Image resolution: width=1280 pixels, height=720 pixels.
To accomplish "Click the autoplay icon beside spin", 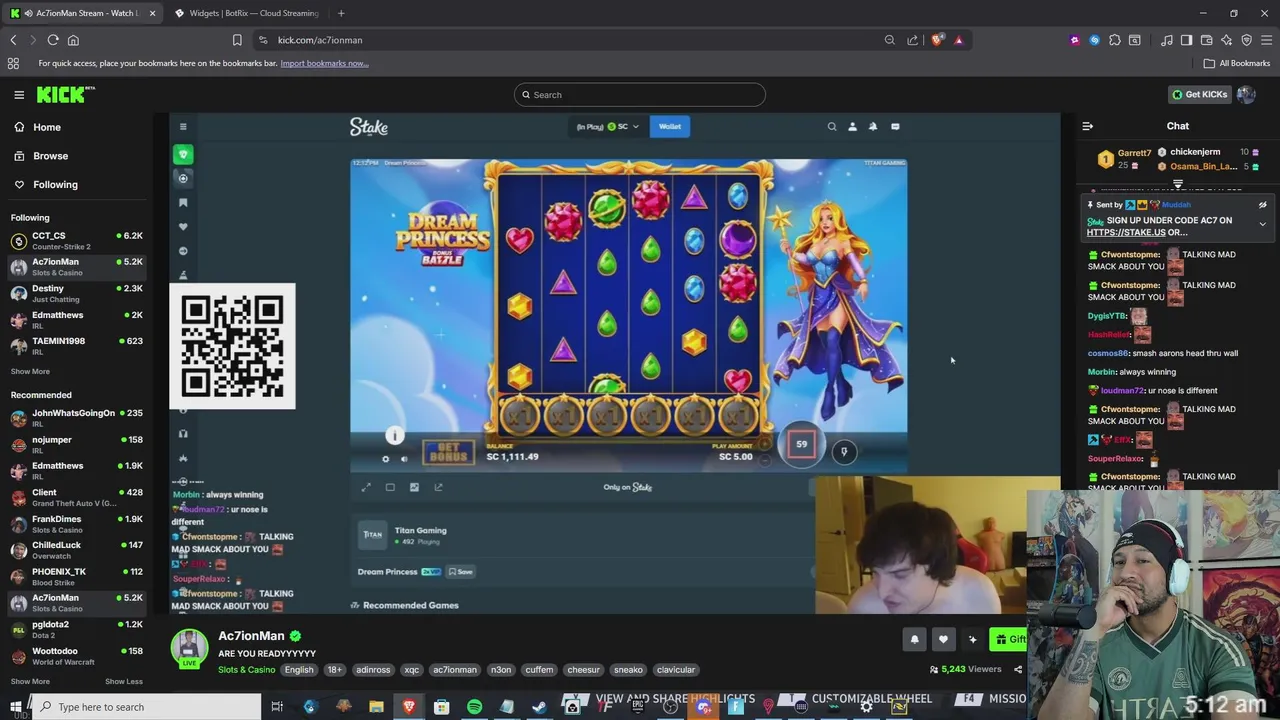I will pyautogui.click(x=843, y=452).
